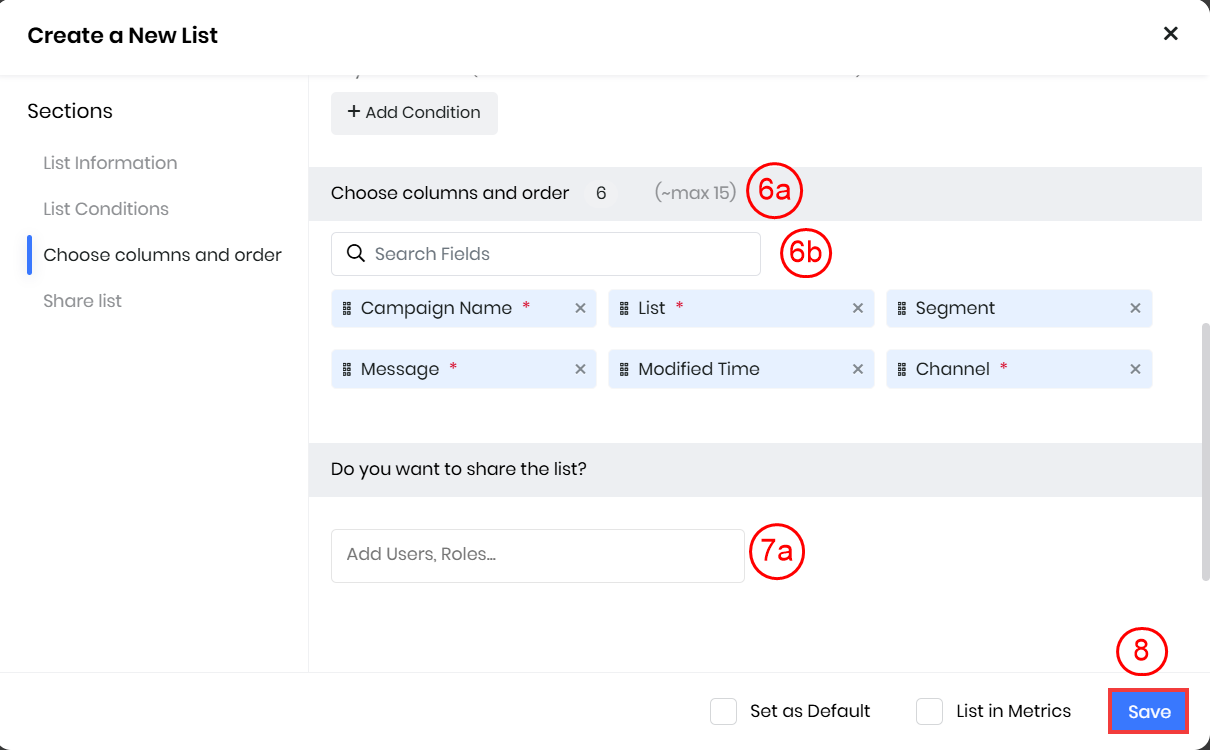This screenshot has width=1210, height=750.
Task: Focus the Add Users, Roles field
Action: 537,555
